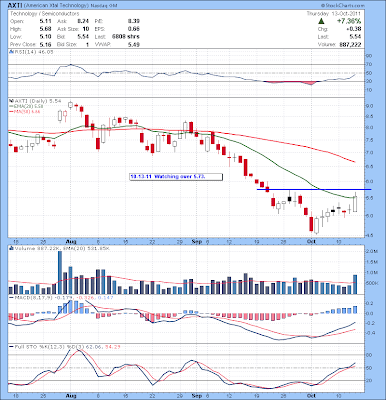Click the '(American Xtal Technology)' company name
386x400 pixels.
[x=56, y=6]
